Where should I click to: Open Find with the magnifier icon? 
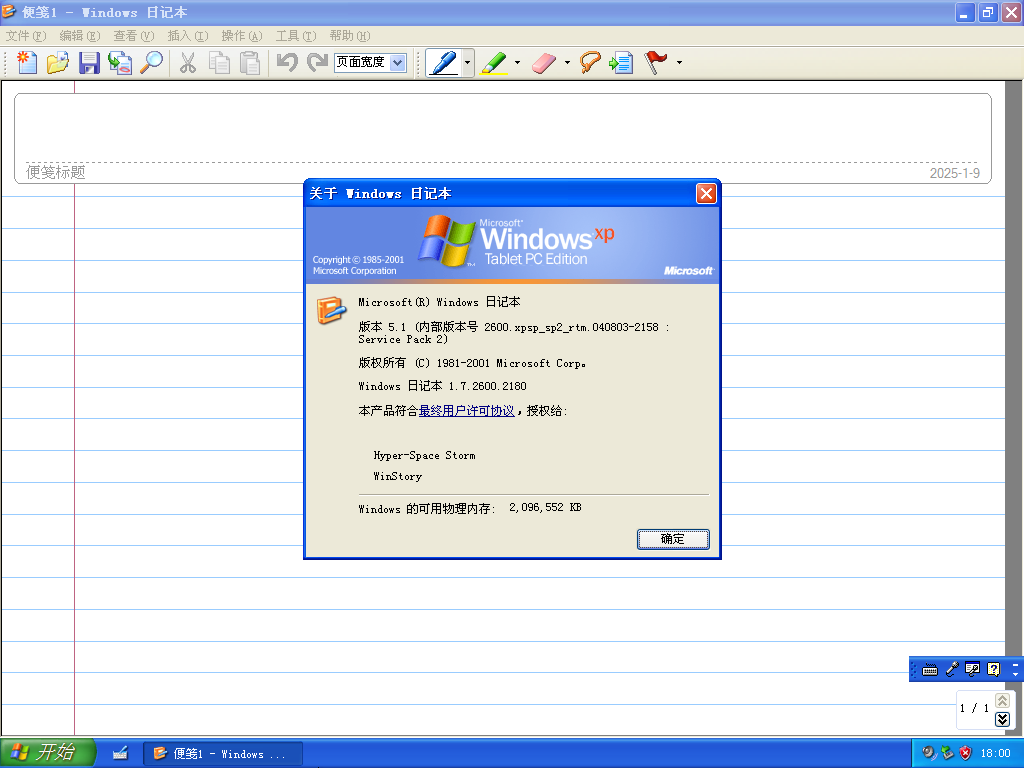pyautogui.click(x=152, y=63)
